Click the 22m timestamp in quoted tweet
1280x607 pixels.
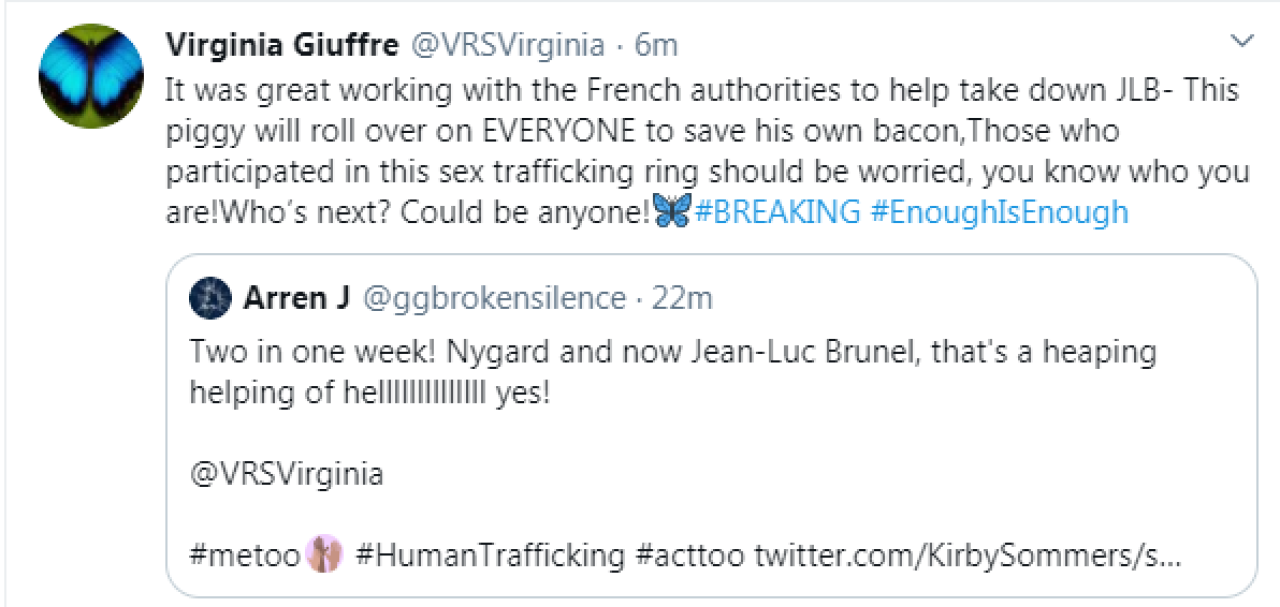(682, 298)
